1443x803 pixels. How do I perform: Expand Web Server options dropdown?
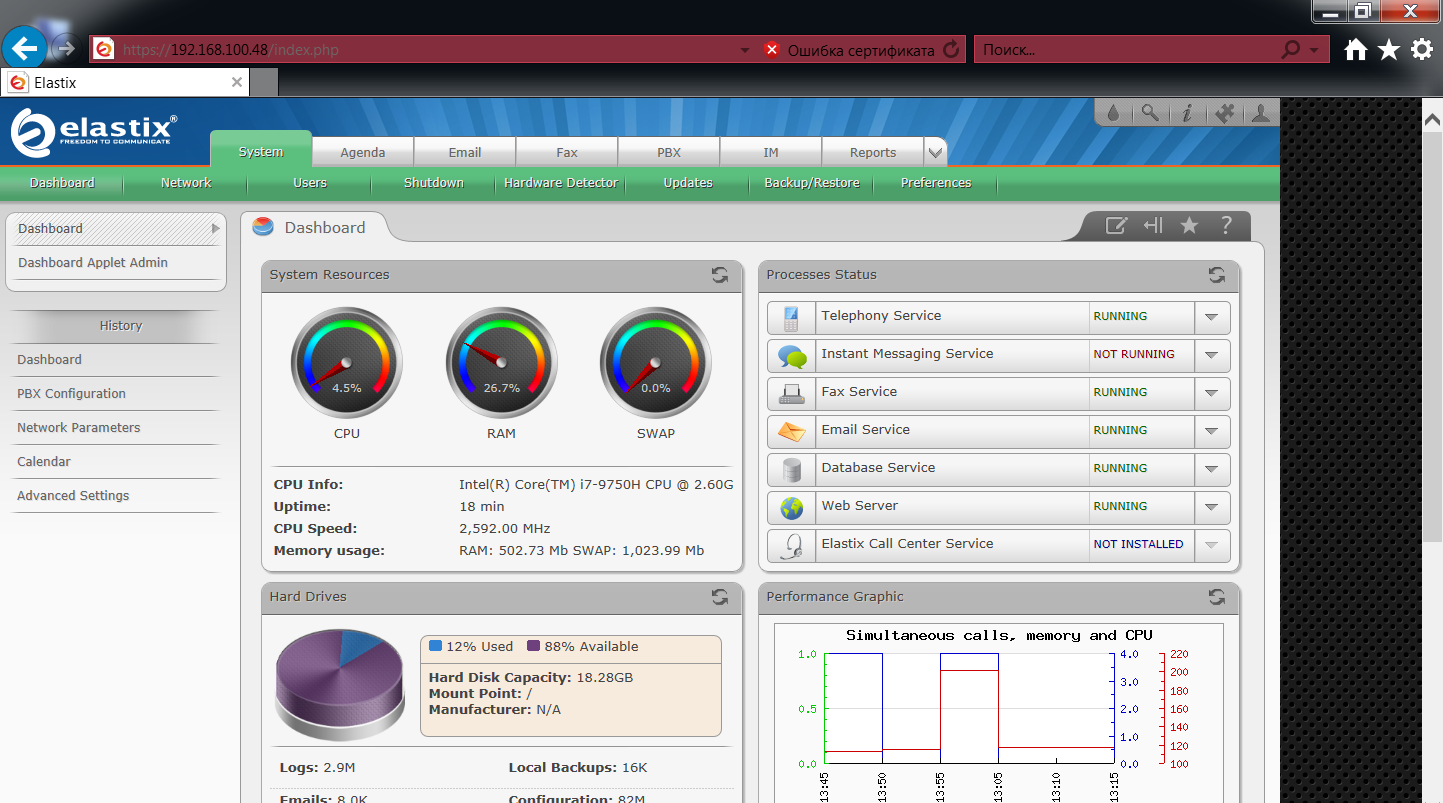click(x=1212, y=507)
